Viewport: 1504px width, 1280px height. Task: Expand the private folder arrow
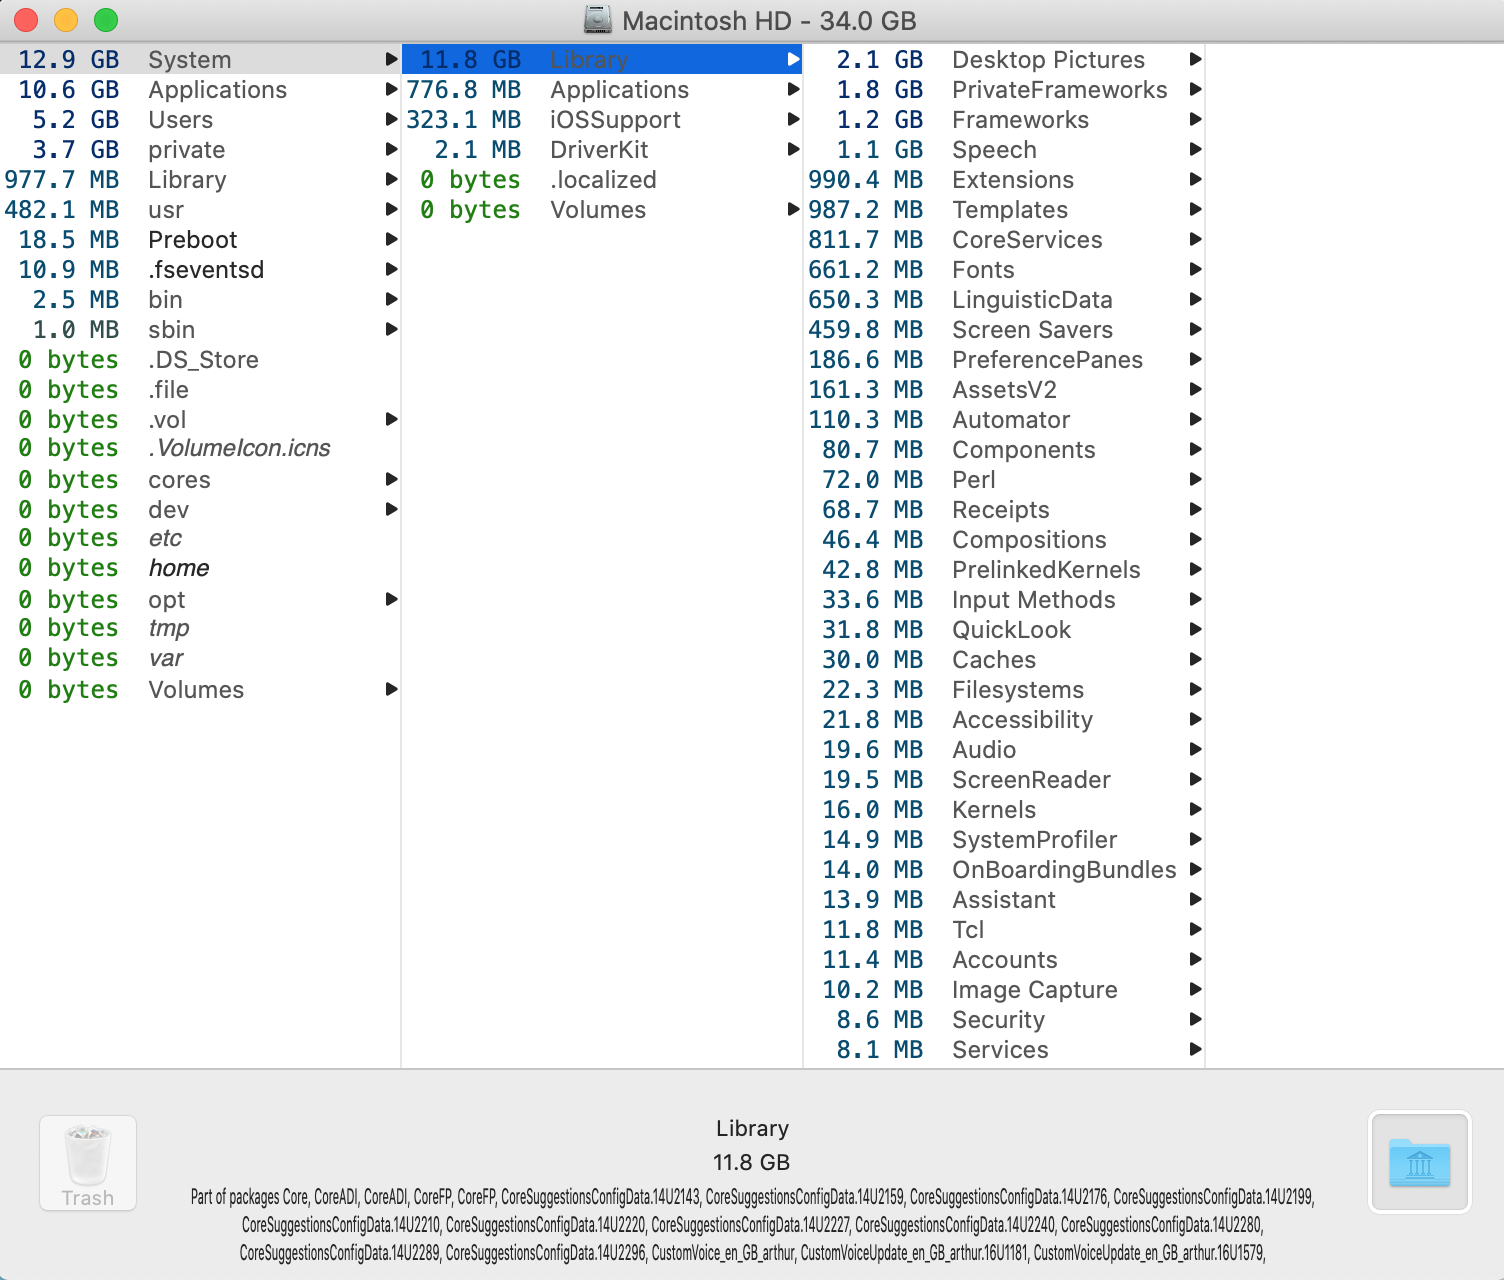392,150
